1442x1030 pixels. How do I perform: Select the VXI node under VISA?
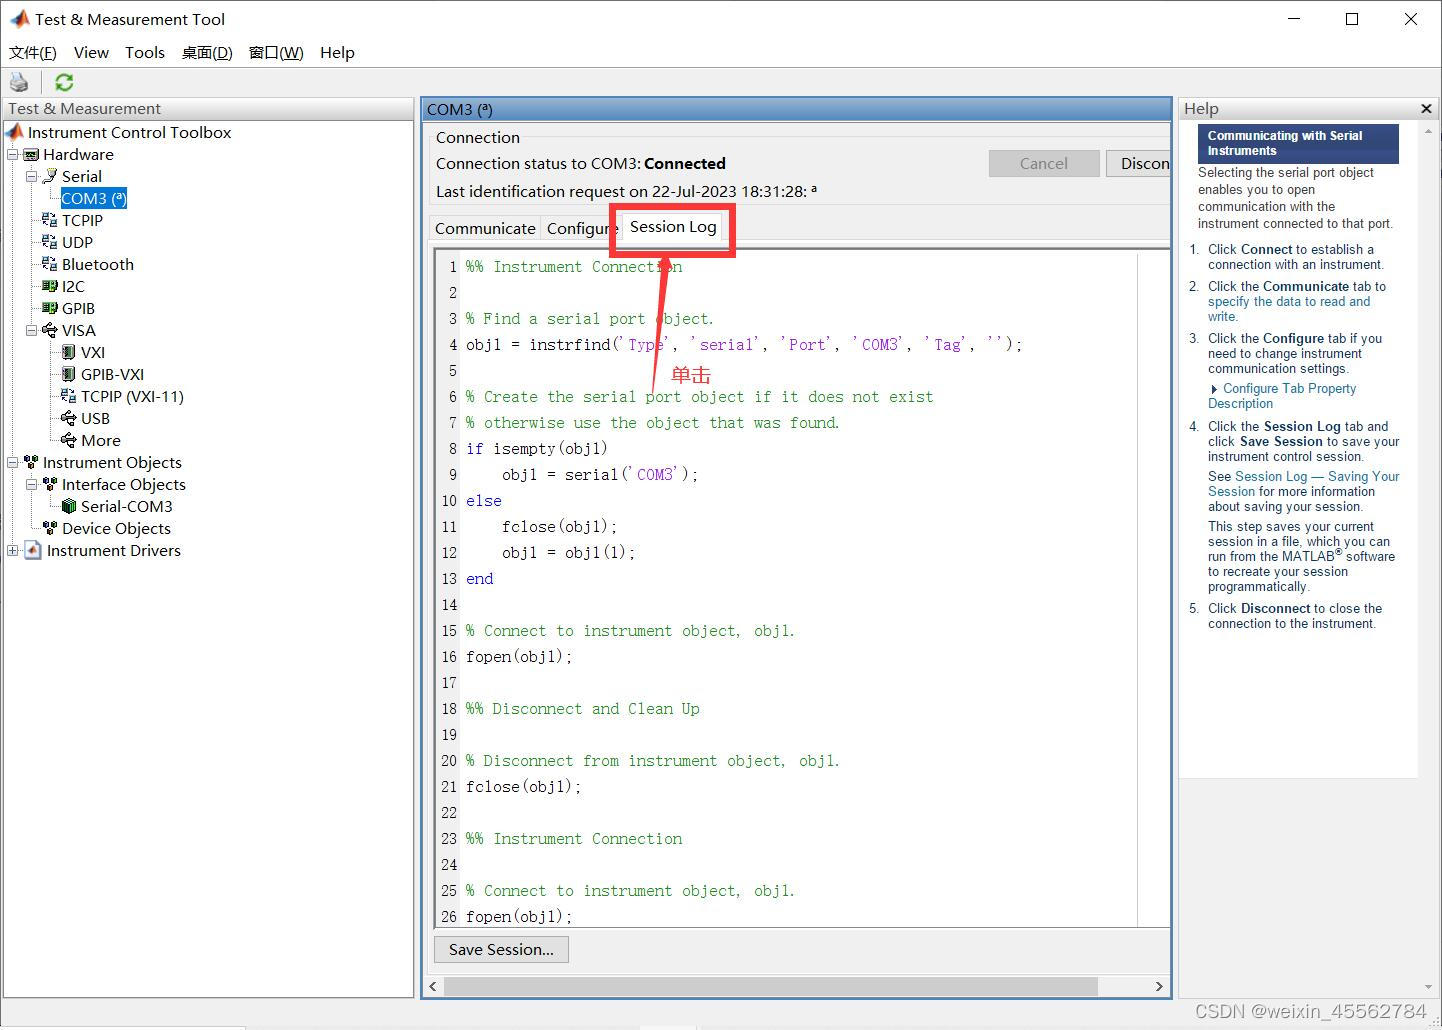point(92,352)
